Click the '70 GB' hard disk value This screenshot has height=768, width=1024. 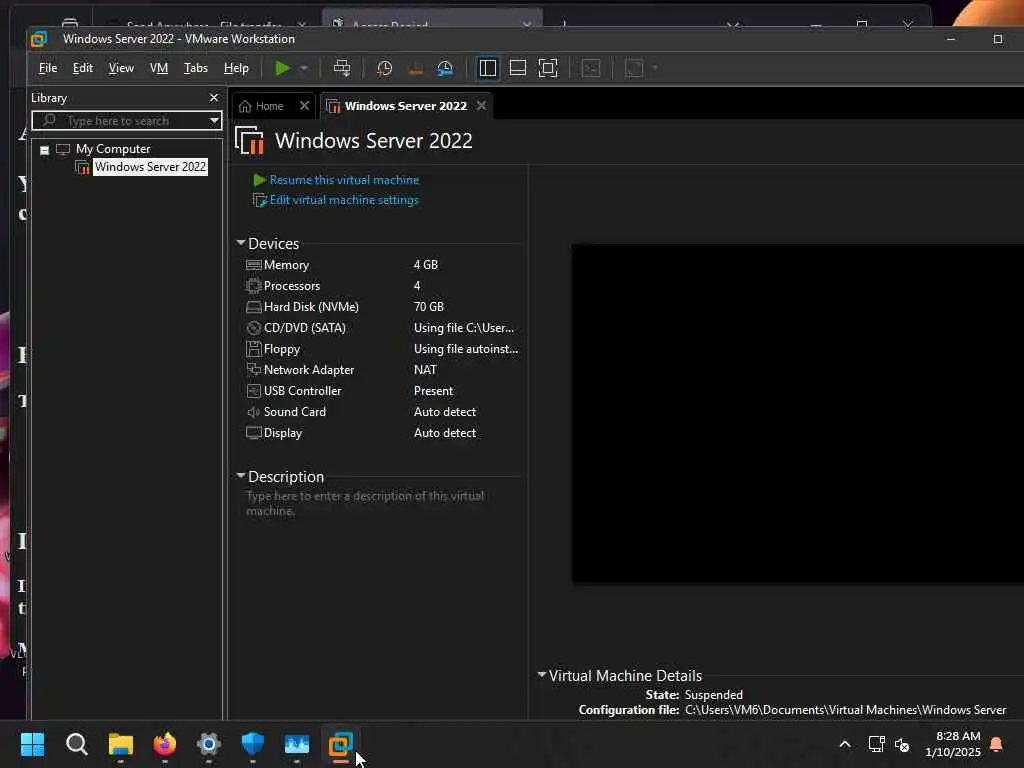(428, 306)
